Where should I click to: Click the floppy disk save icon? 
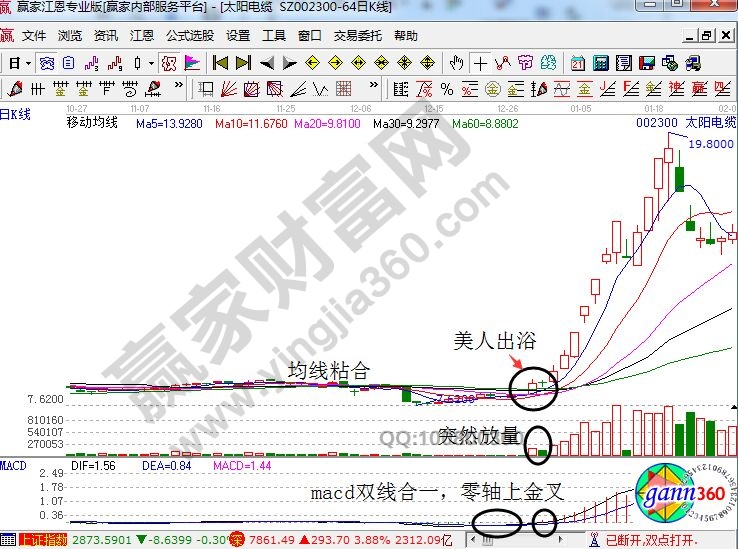tap(647, 63)
